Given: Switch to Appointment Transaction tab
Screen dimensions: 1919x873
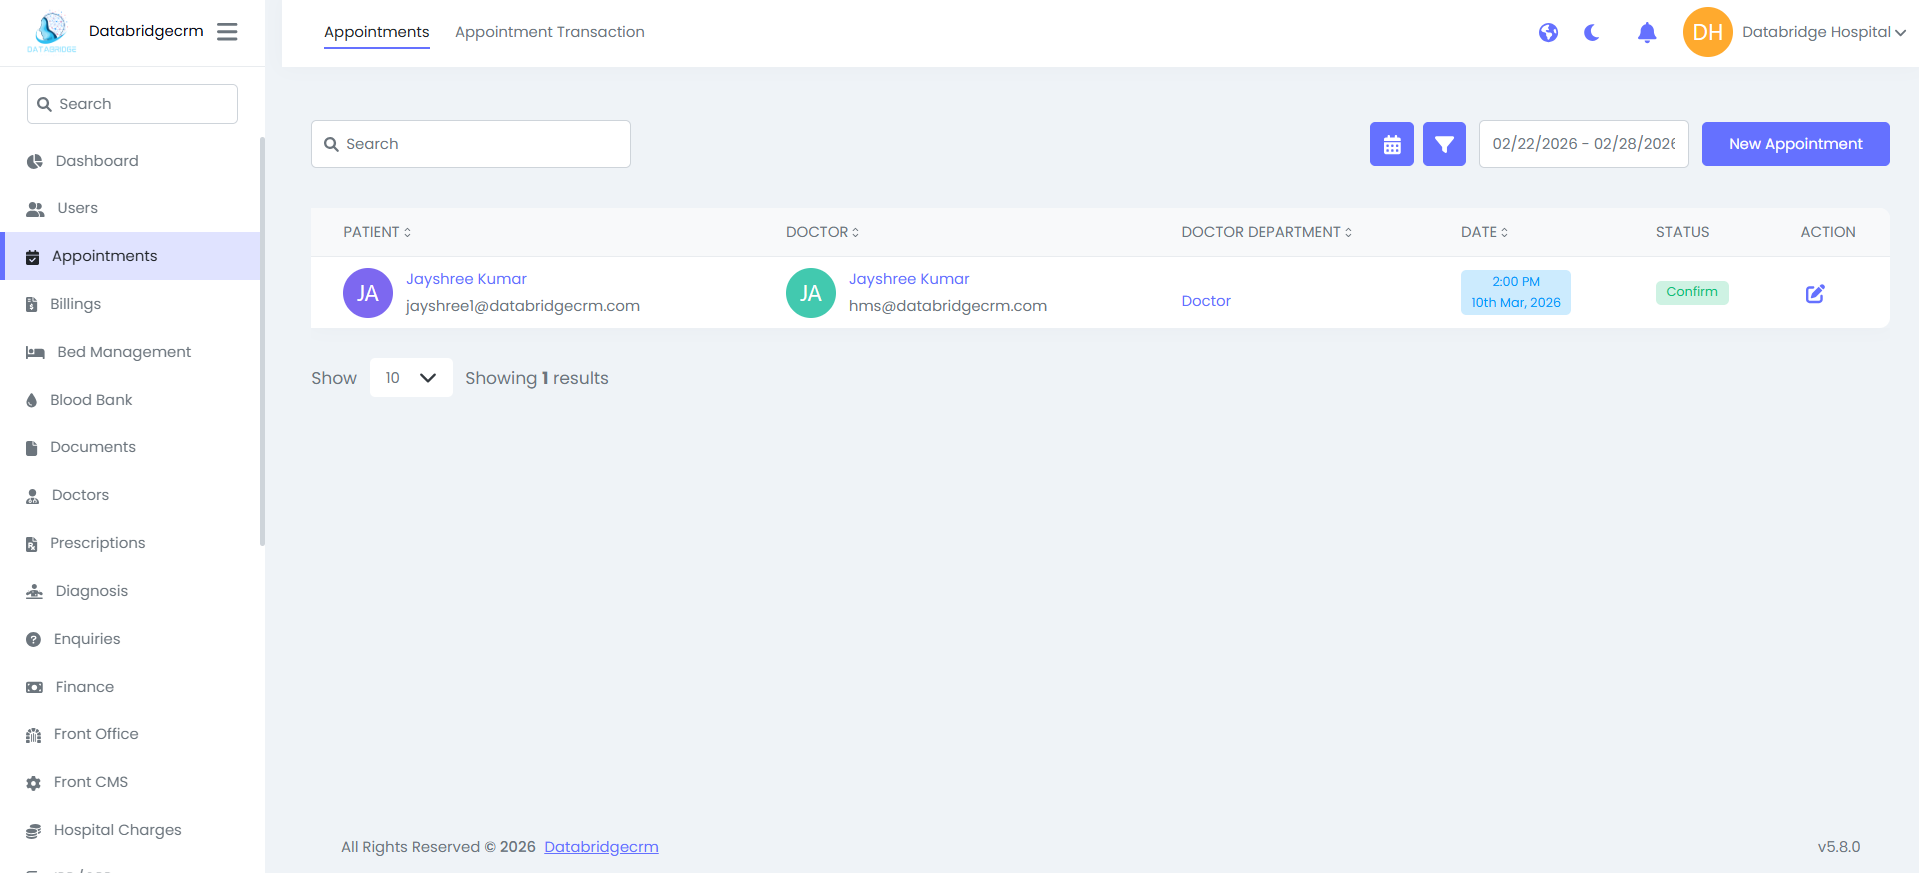Looking at the screenshot, I should pos(550,32).
